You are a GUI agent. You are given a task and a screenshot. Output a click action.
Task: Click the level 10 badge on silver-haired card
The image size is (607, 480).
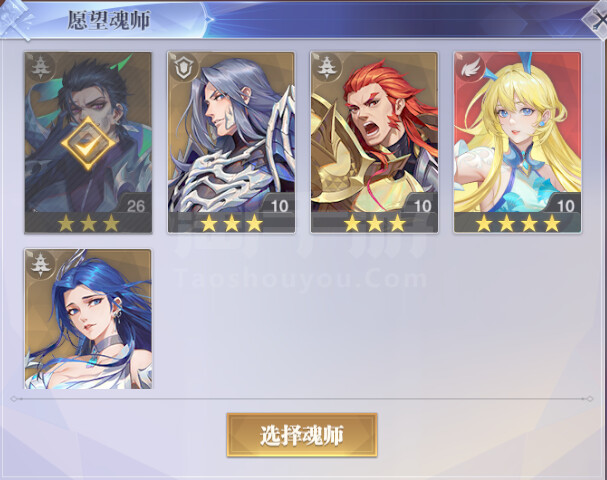click(279, 205)
